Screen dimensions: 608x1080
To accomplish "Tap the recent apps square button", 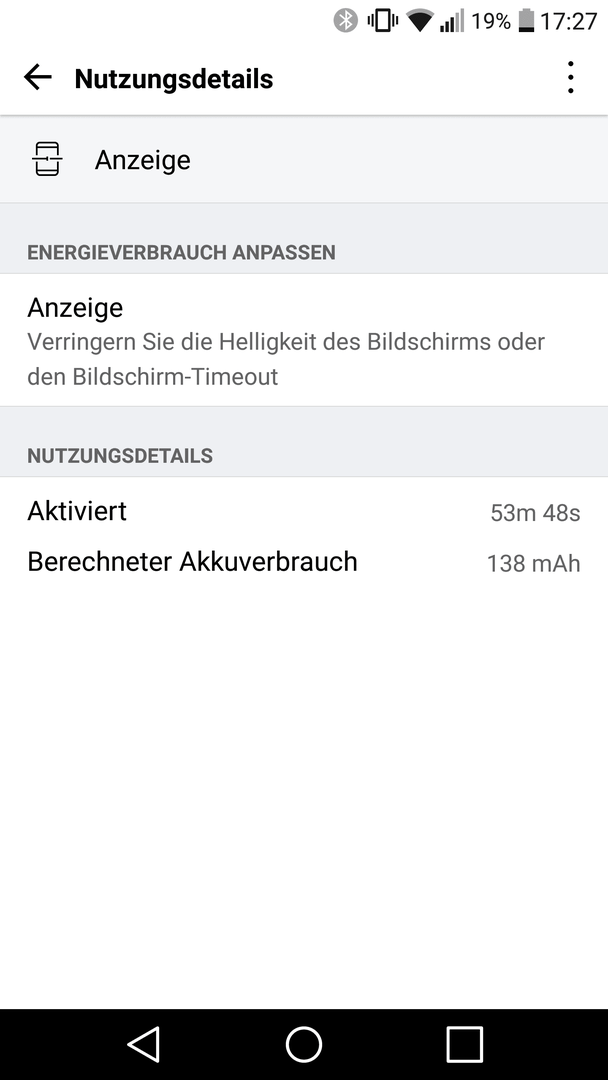I will pos(464,1044).
